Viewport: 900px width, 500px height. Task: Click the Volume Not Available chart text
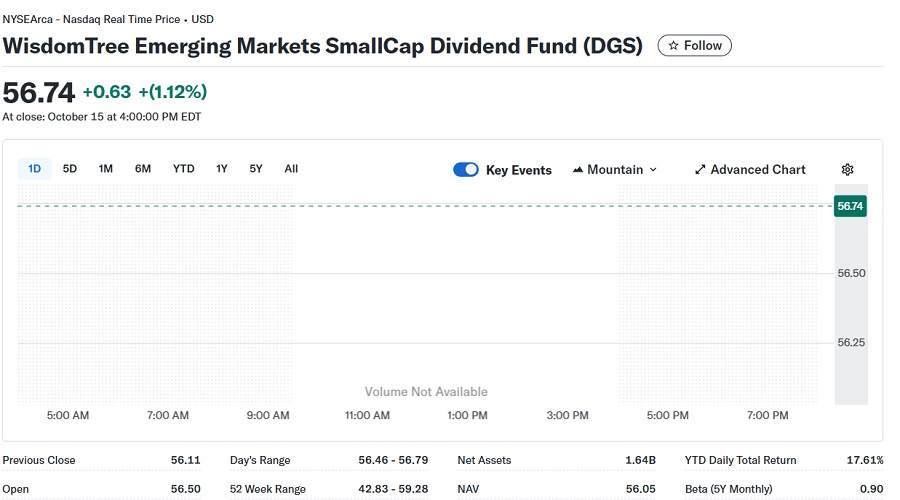pos(426,392)
